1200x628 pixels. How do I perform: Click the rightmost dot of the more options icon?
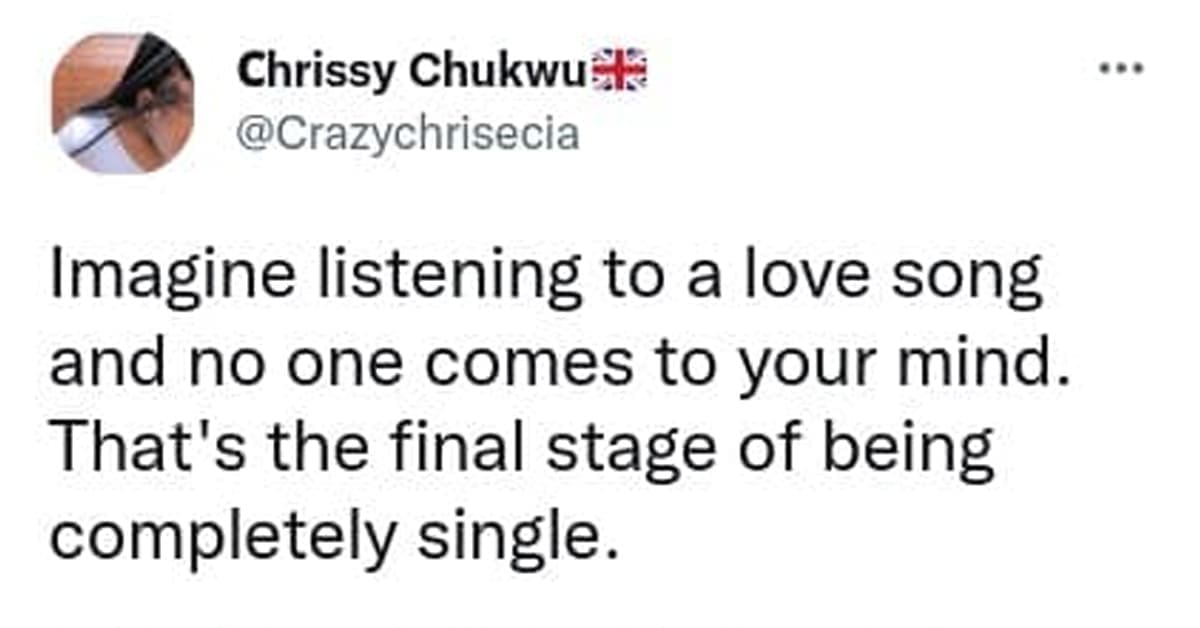pos(1136,65)
